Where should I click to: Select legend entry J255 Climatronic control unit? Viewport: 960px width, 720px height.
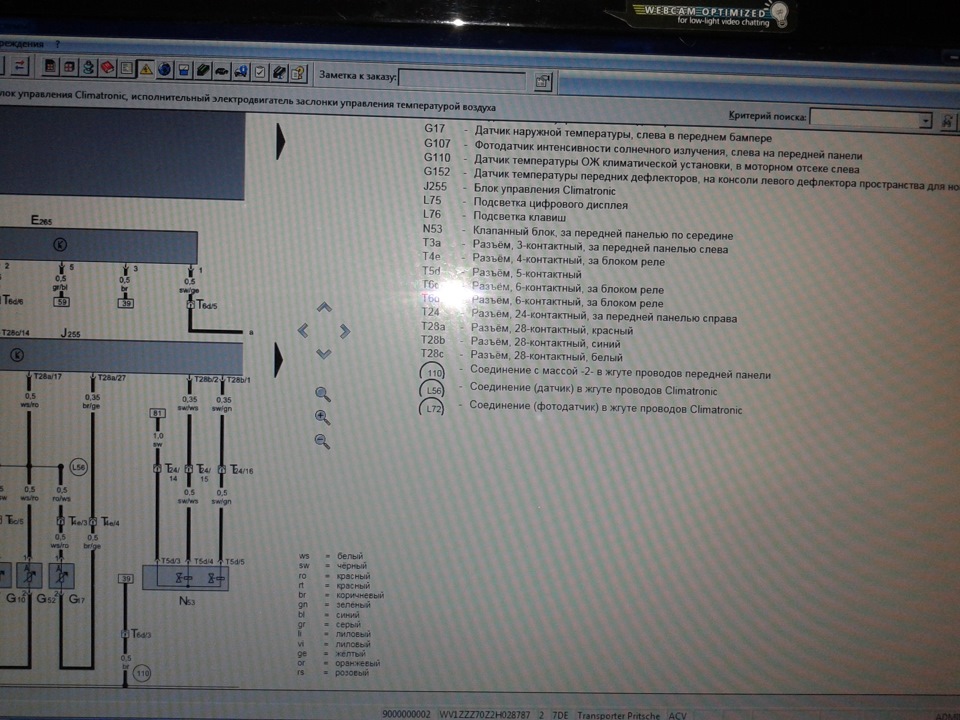pyautogui.click(x=519, y=189)
